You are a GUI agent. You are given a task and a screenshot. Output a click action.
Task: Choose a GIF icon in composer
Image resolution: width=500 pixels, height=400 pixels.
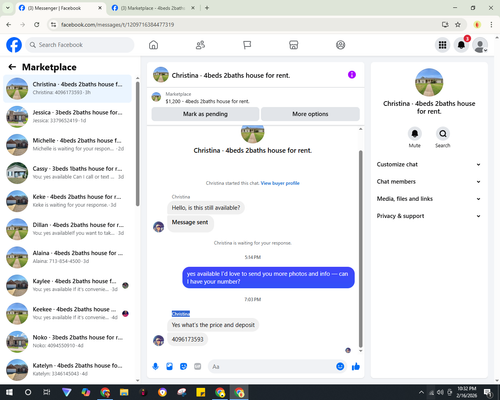point(198,367)
